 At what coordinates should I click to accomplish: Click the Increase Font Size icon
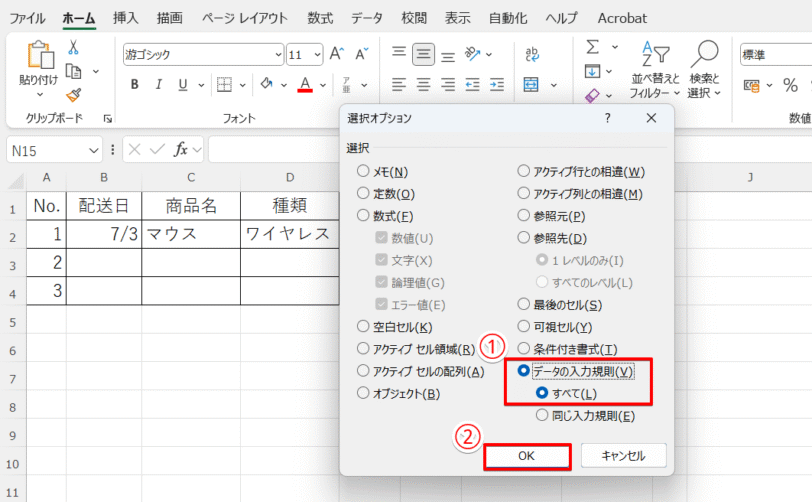(337, 54)
